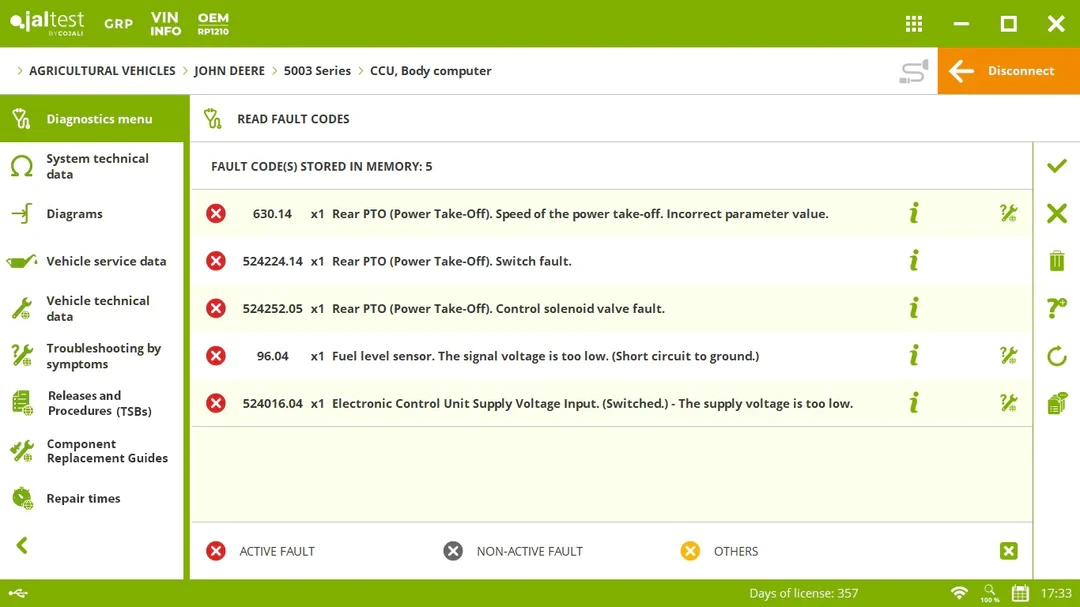Open the apps grid menu icon
This screenshot has width=1080, height=607.
coord(913,24)
